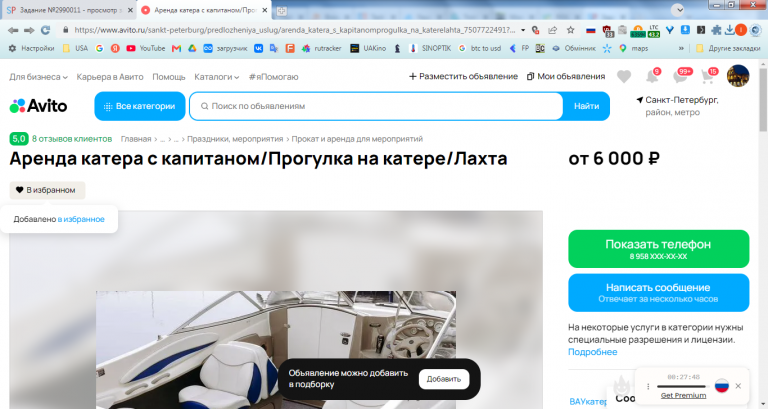Click the translator widget progress slider

point(683,386)
